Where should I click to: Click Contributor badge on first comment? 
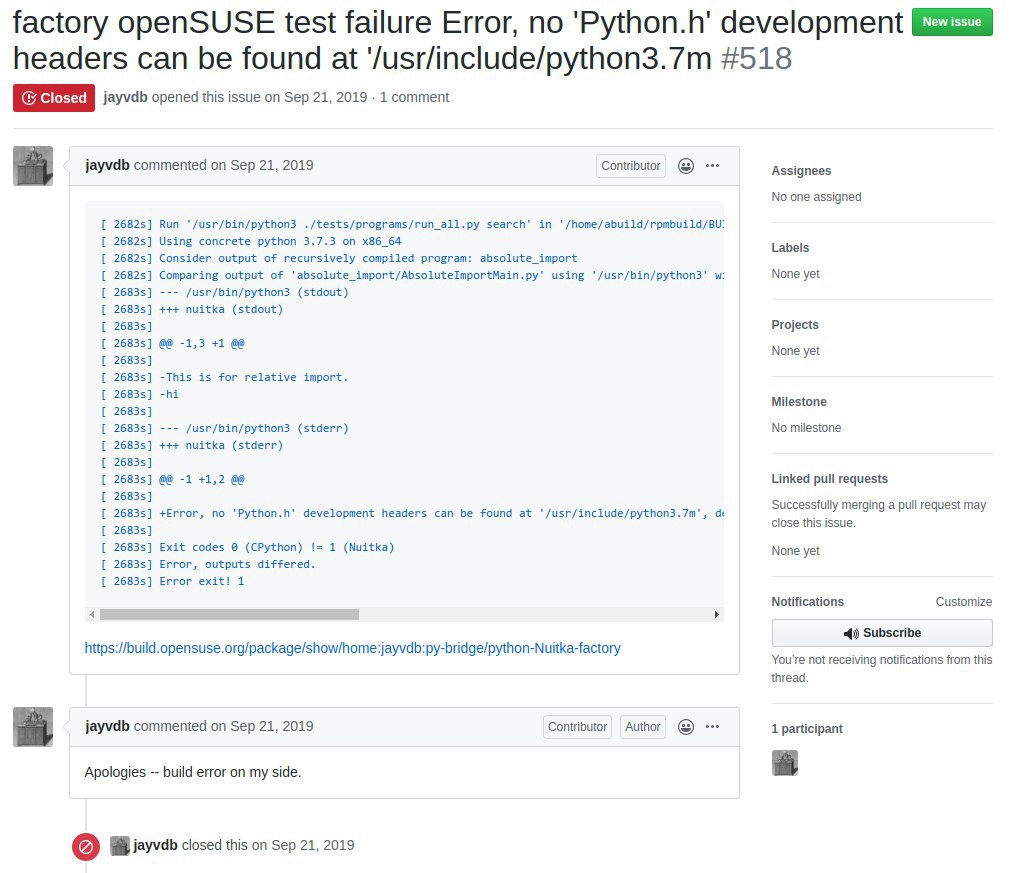pos(631,166)
